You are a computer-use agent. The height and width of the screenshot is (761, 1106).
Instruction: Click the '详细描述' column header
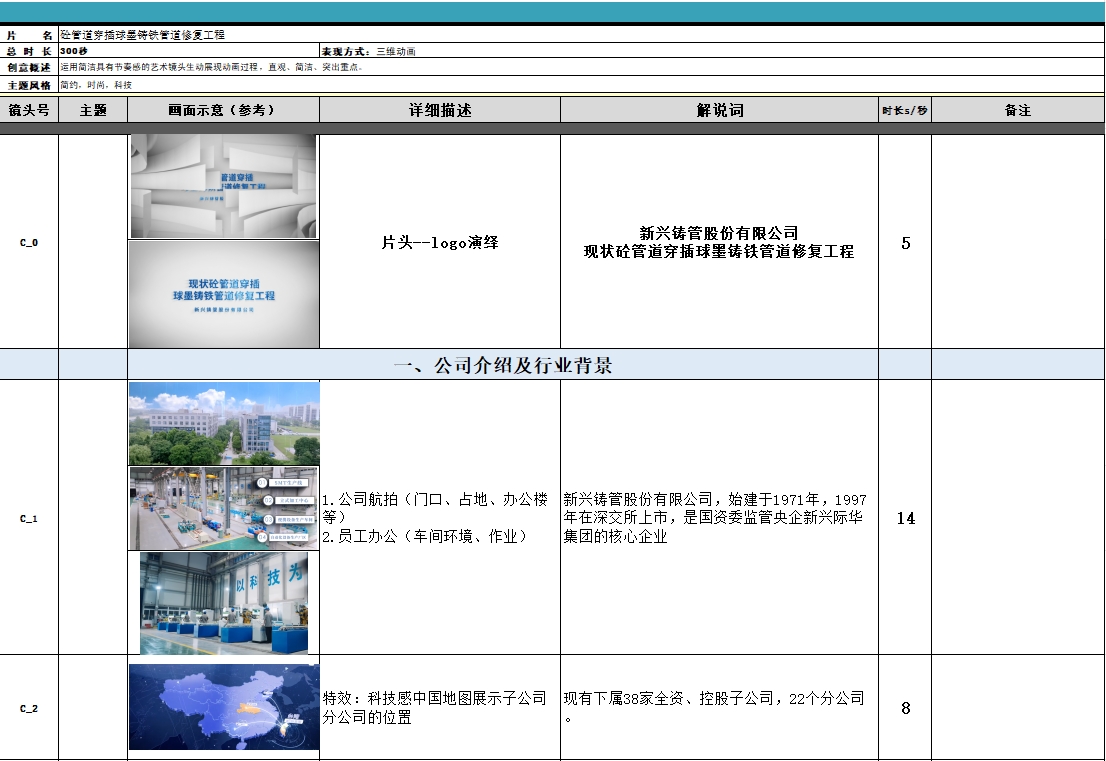tap(440, 110)
